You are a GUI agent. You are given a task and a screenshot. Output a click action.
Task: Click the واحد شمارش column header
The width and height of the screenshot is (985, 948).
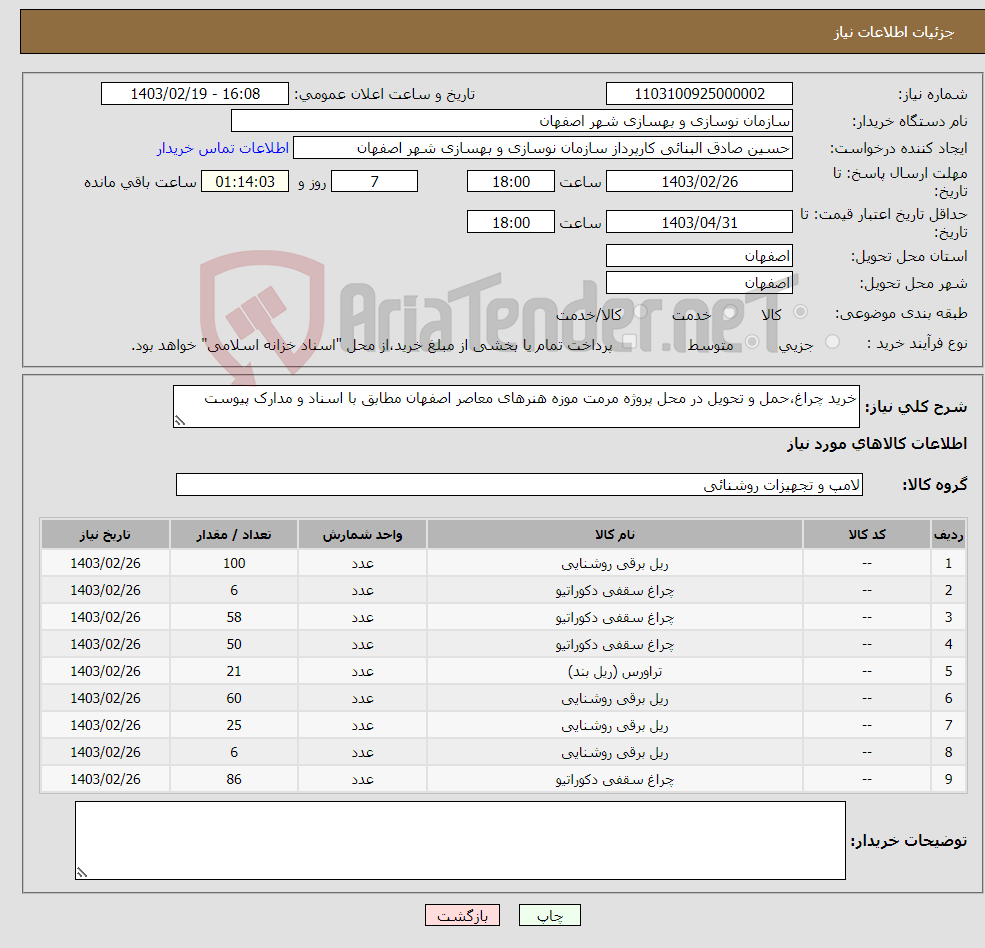362,535
